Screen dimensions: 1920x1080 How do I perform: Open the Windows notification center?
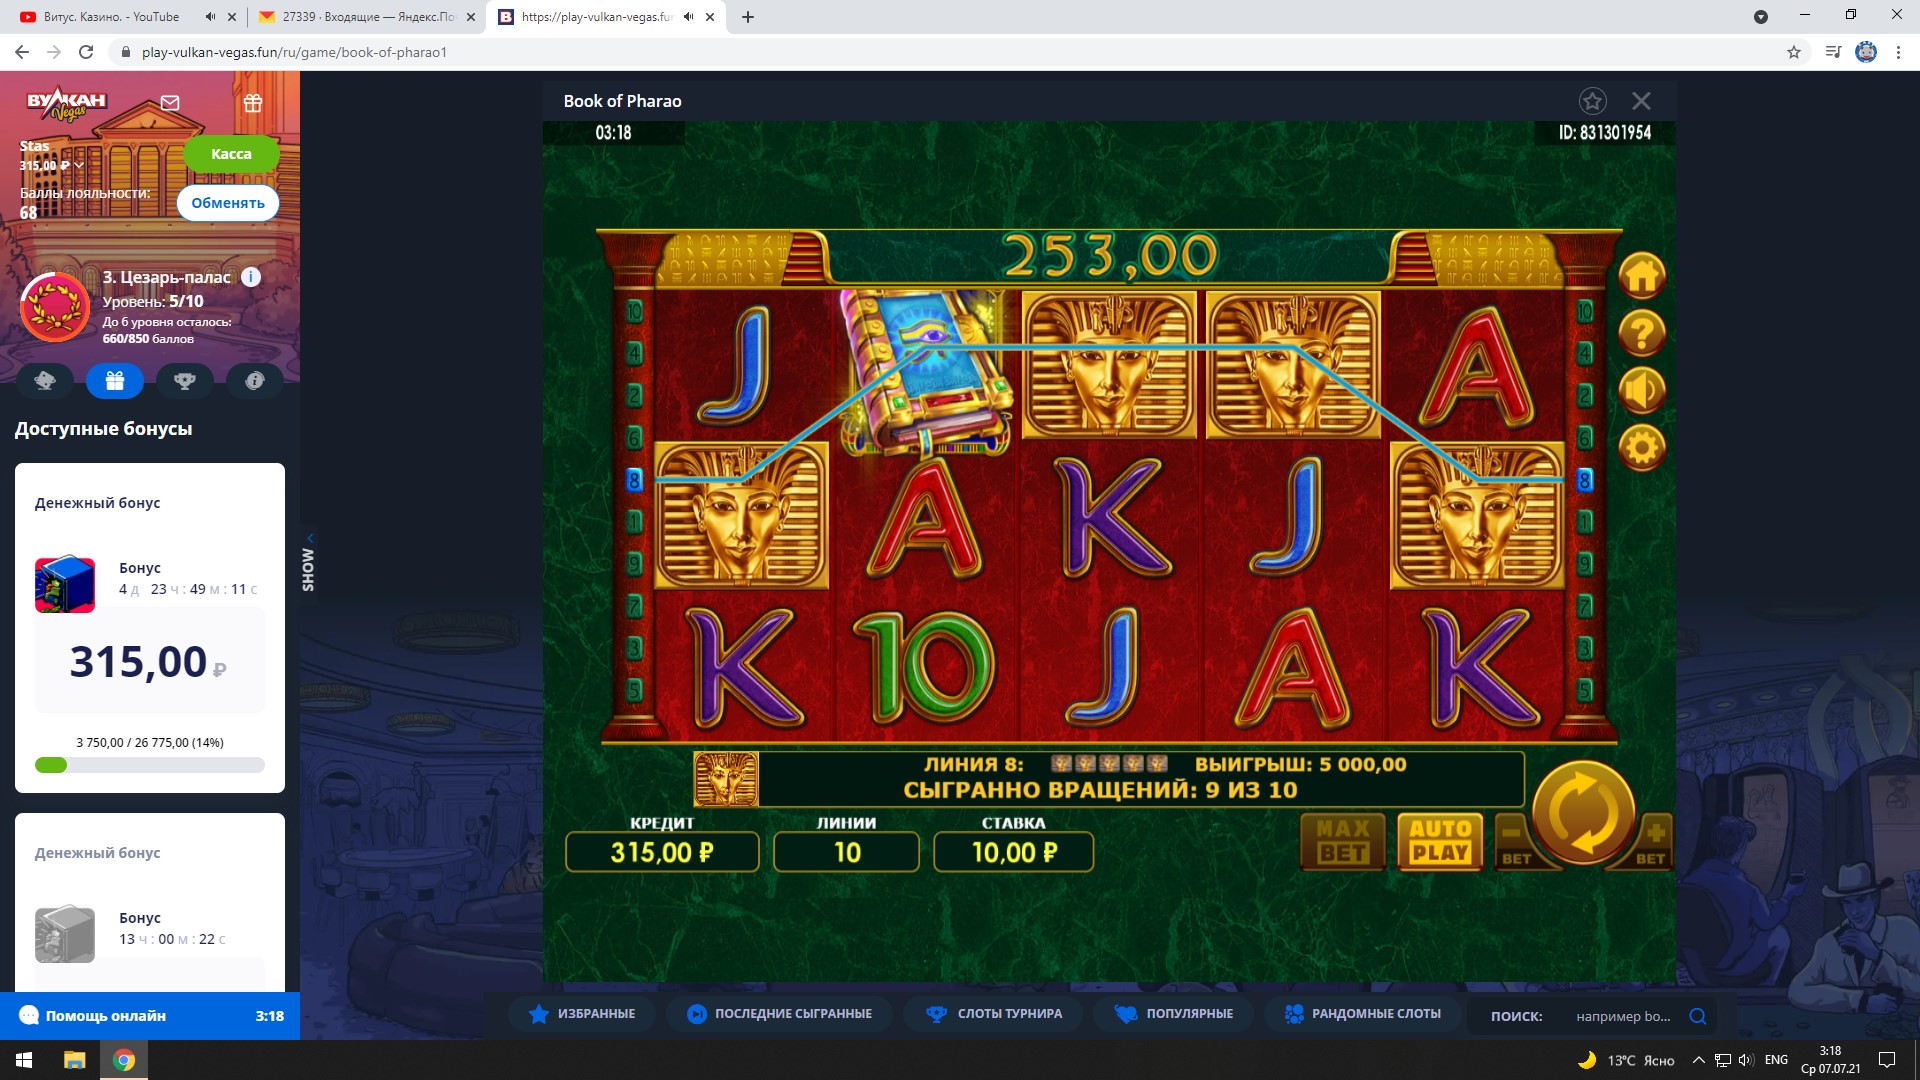1887,1060
